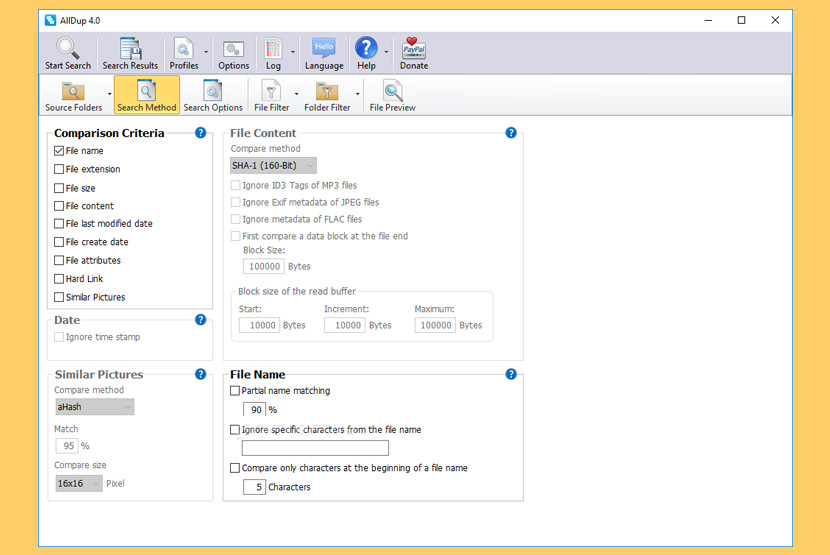Click the Characters count field showing 5
Screen dimensions: 830x555
coord(255,487)
